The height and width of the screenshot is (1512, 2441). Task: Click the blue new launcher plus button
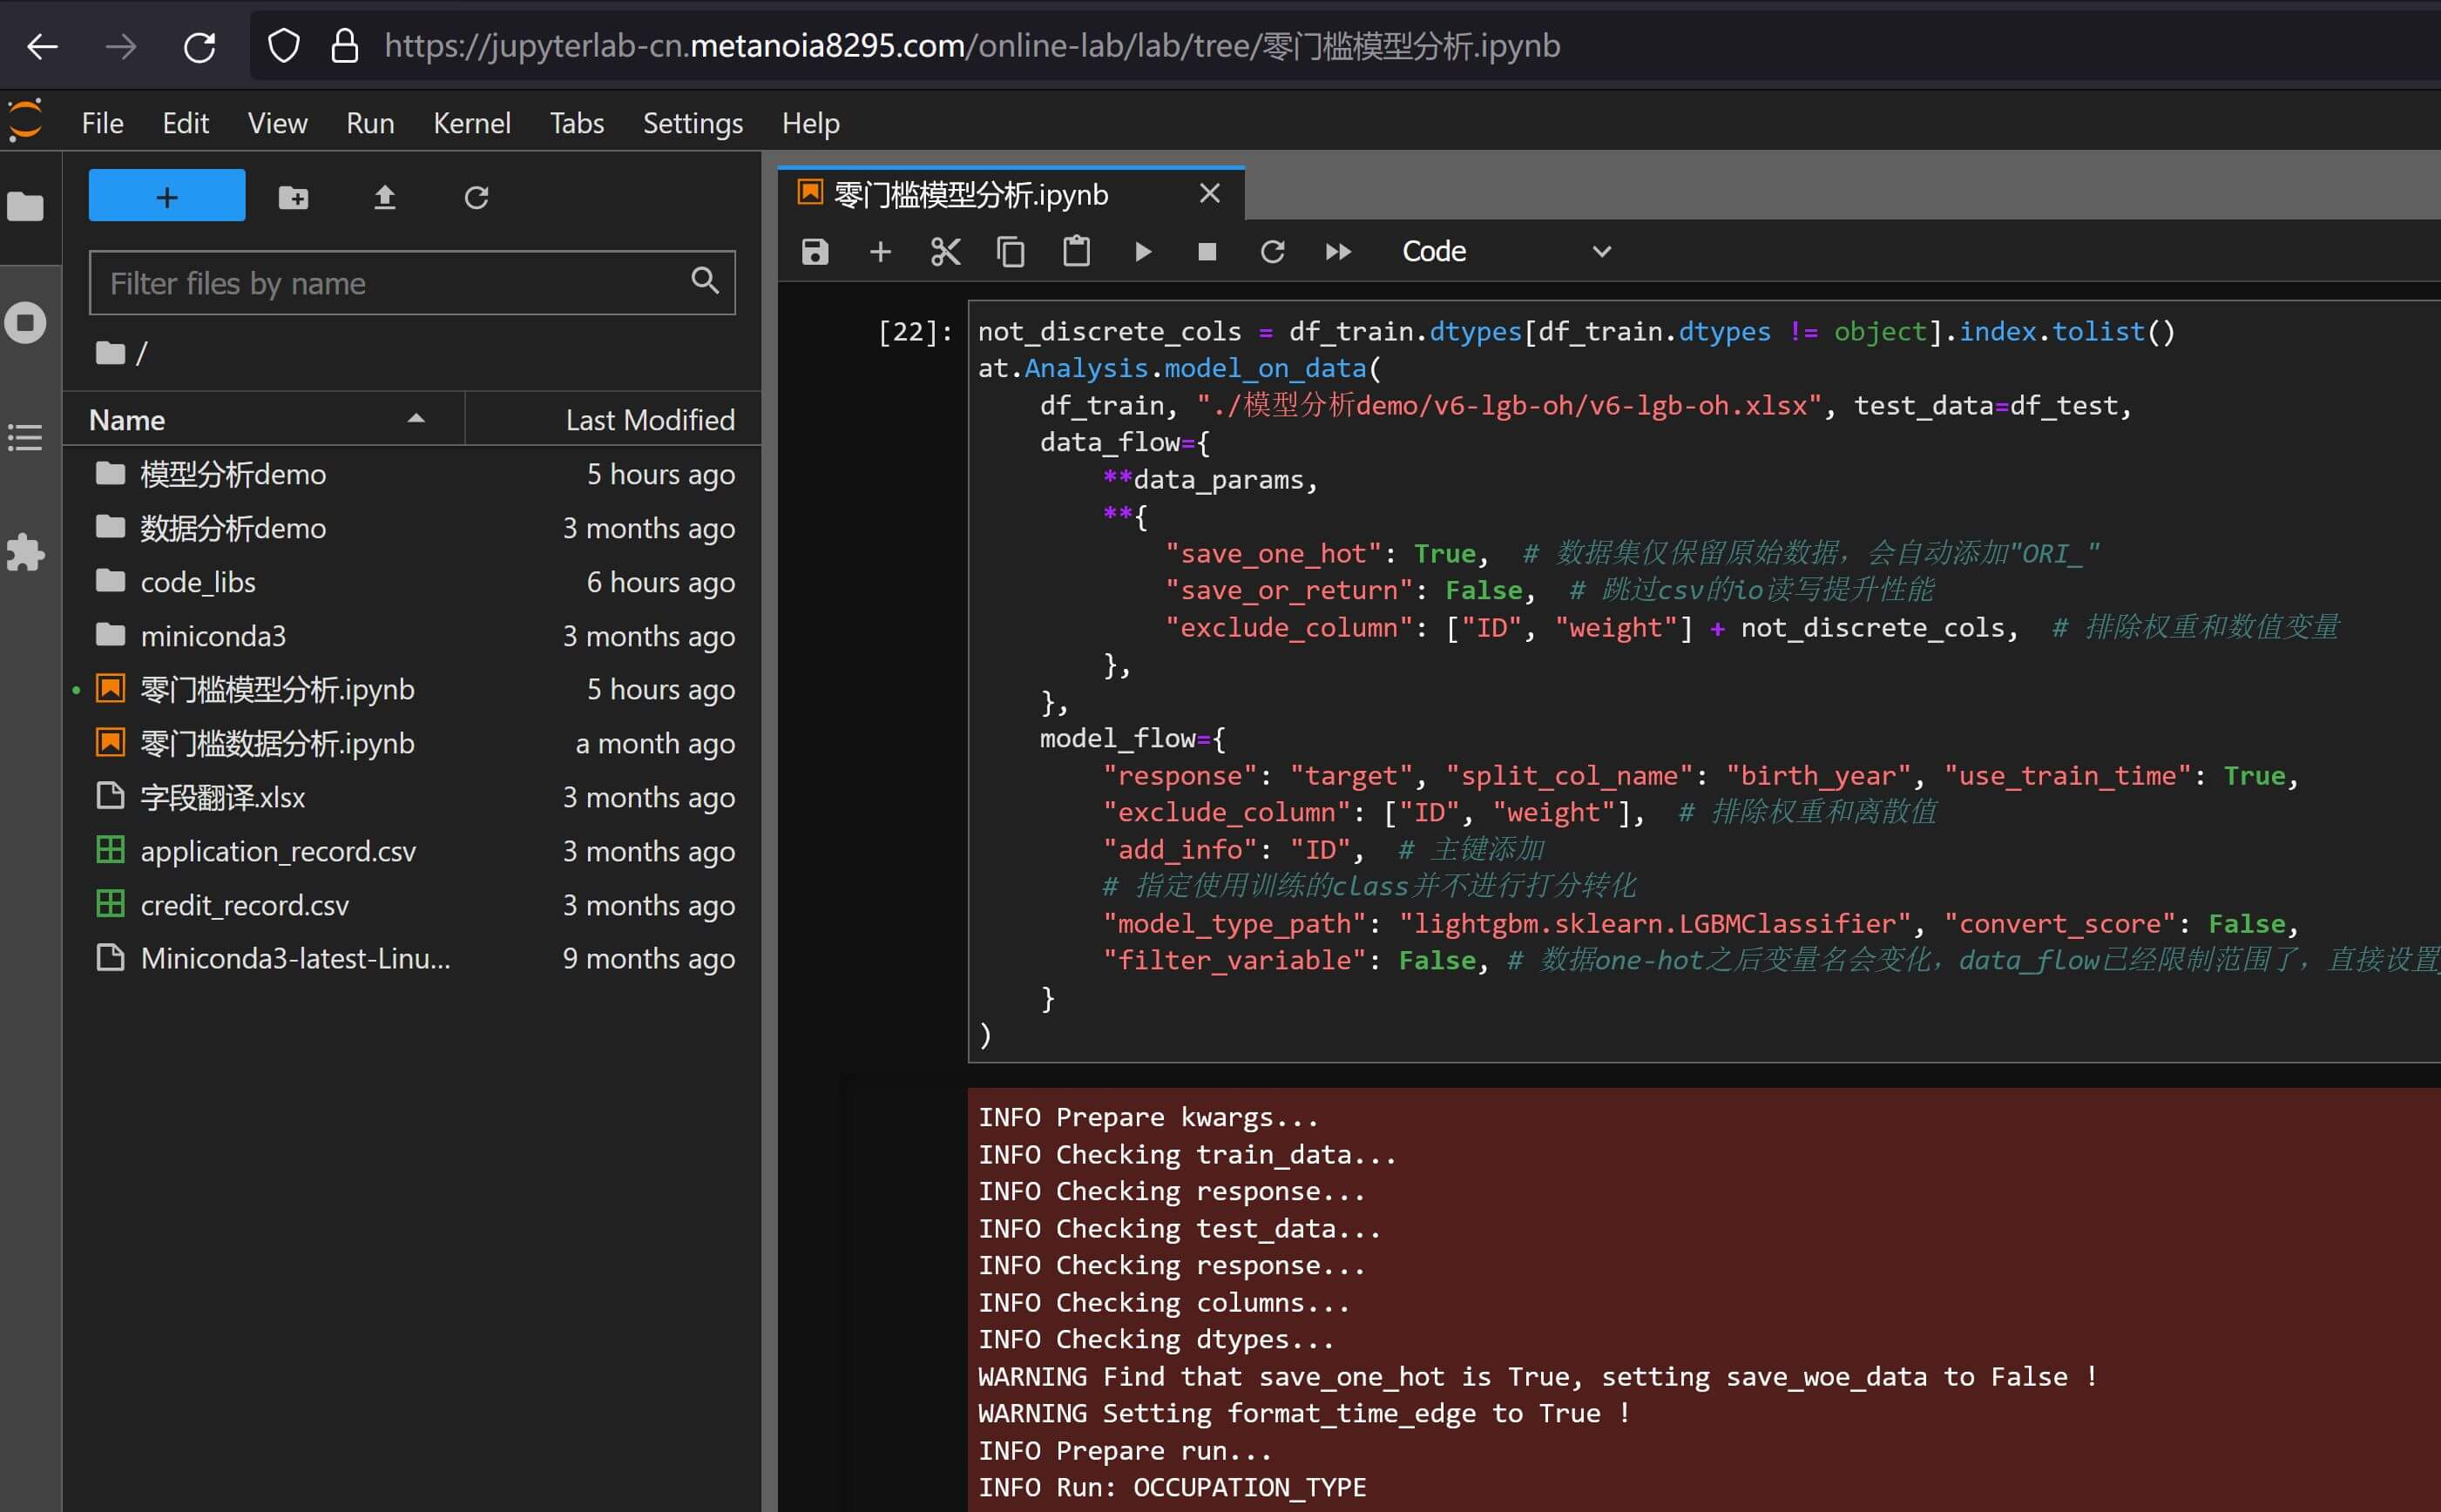(x=167, y=196)
